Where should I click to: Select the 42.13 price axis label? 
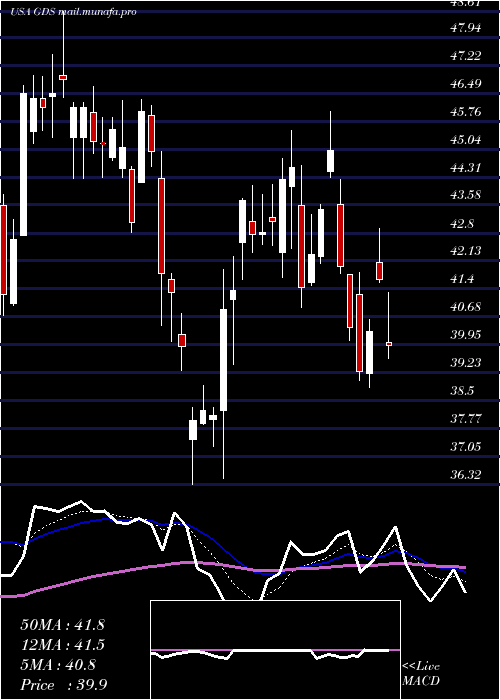point(466,251)
